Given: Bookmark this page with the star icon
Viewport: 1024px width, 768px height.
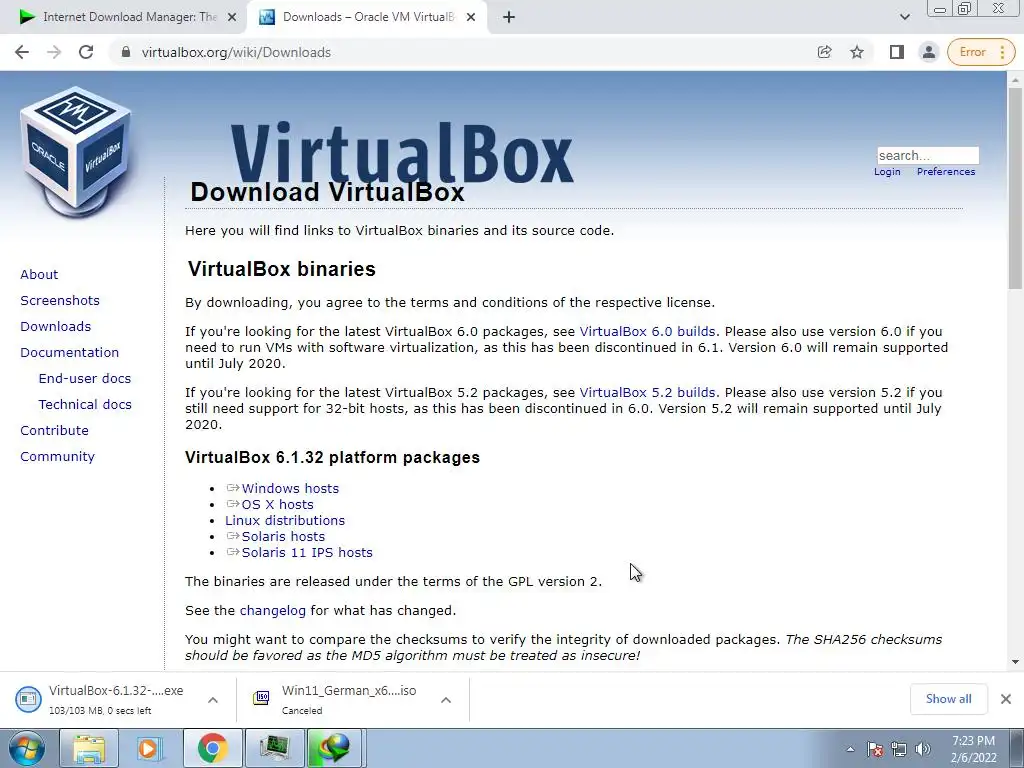Looking at the screenshot, I should coord(857,52).
